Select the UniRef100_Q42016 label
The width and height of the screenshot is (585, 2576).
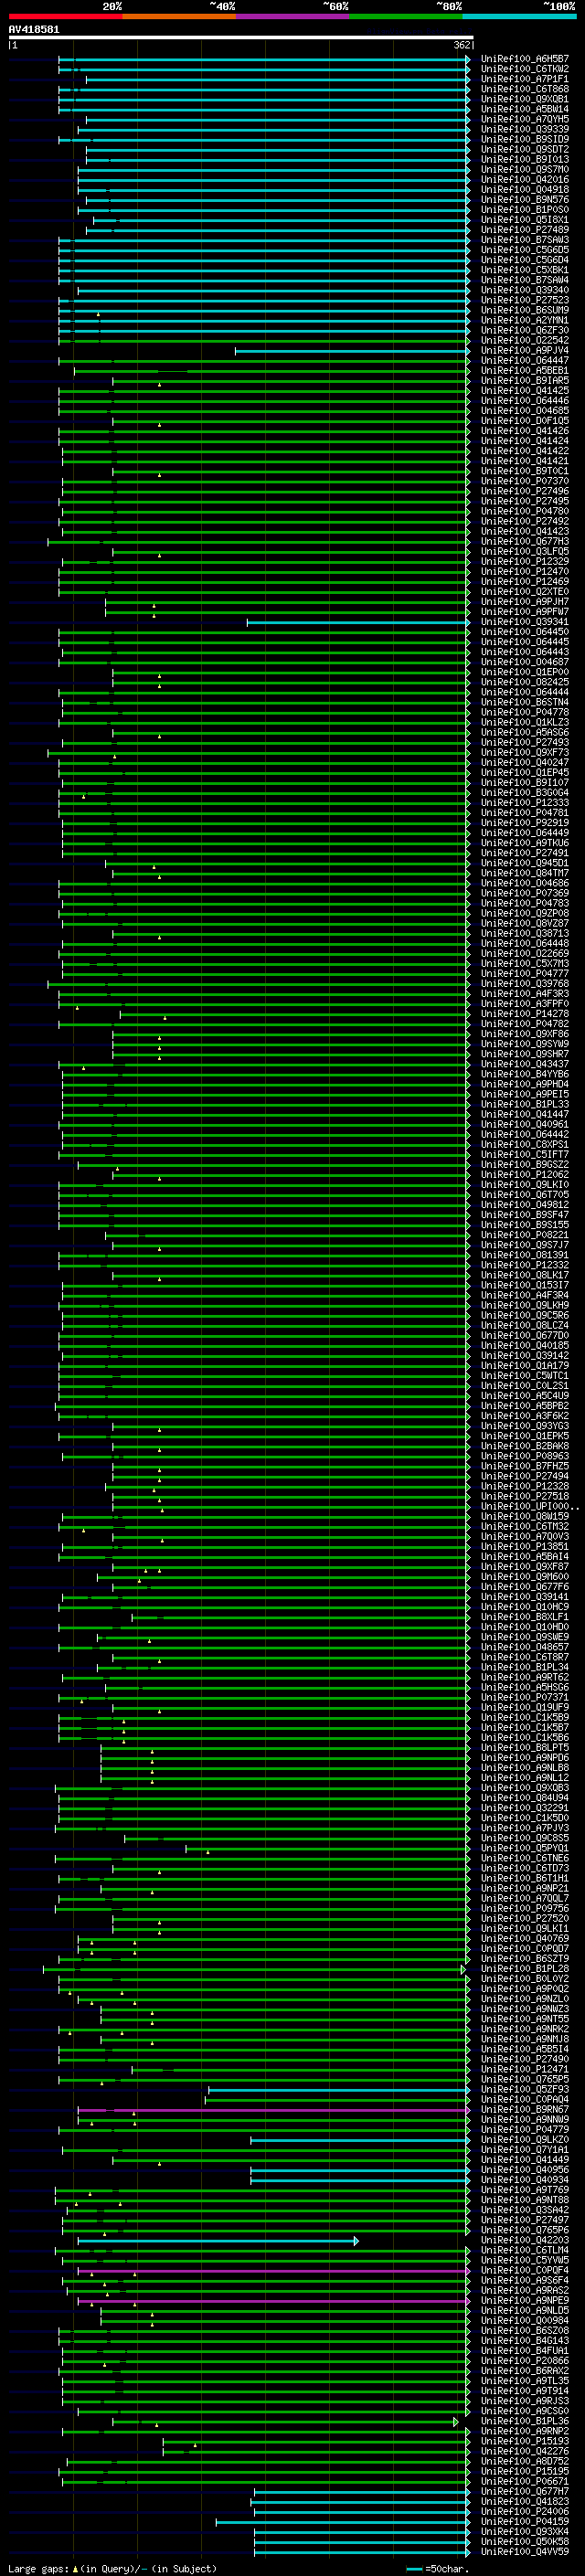point(524,179)
